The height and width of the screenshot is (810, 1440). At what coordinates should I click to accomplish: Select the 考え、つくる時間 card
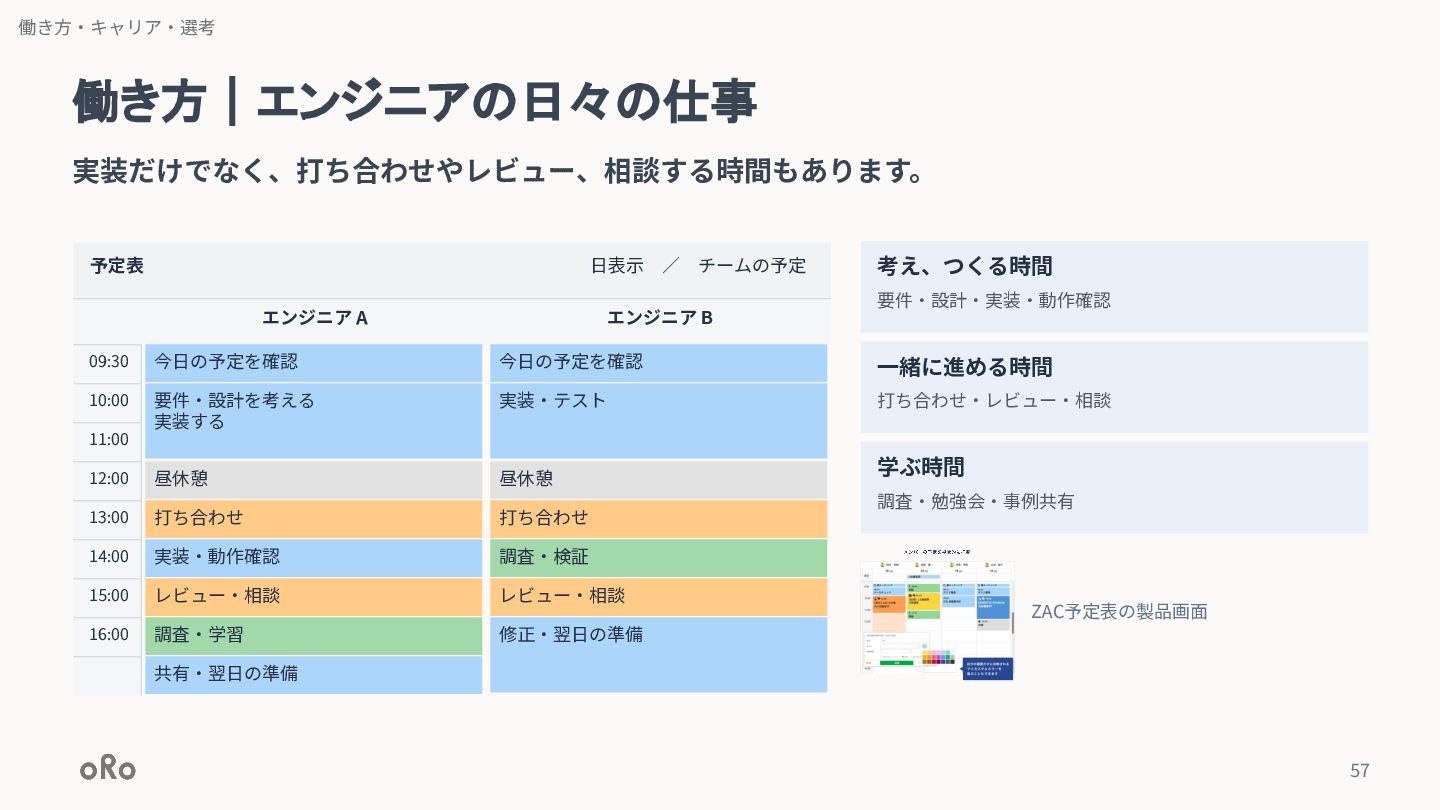point(1114,286)
